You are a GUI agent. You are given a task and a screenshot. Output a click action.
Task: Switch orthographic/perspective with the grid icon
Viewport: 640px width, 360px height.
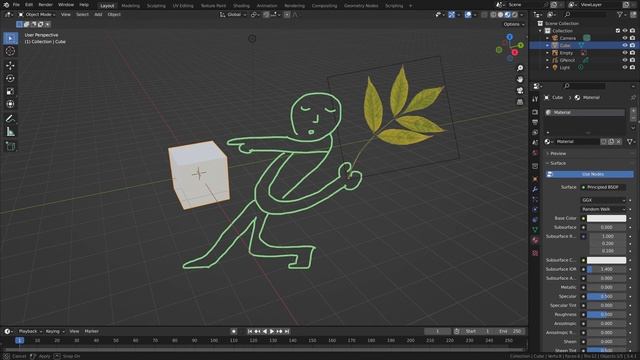click(520, 102)
